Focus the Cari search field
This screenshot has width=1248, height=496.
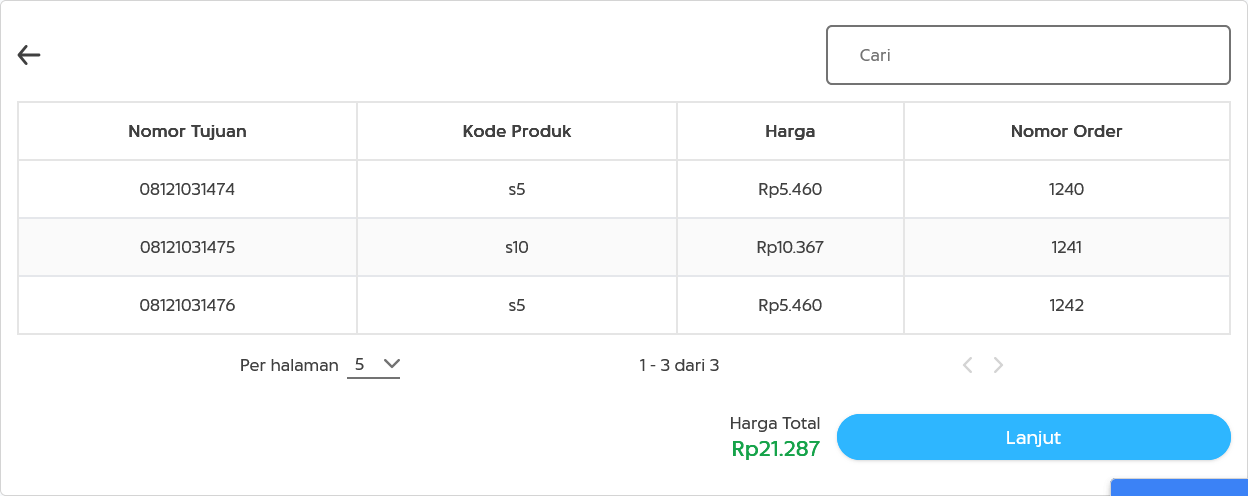pyautogui.click(x=1028, y=55)
